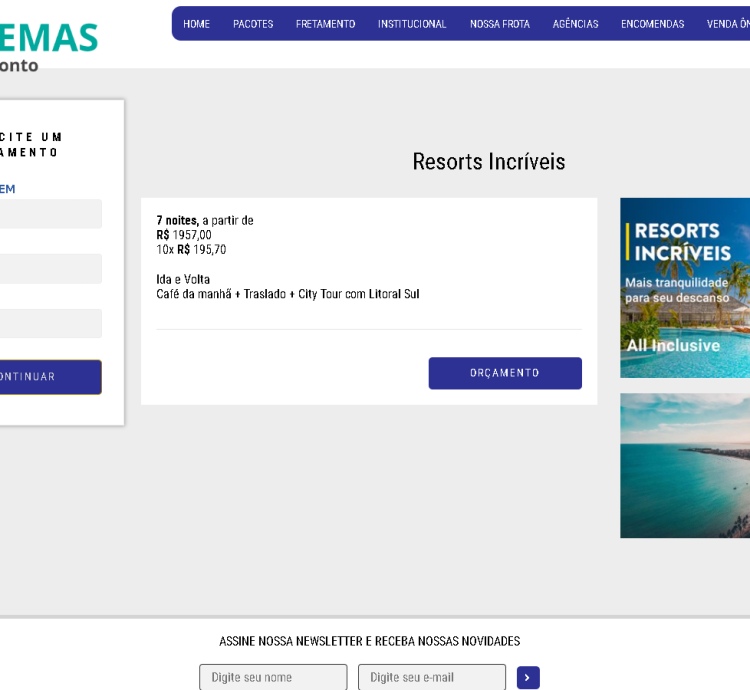Open the AGÊNCIAS navigation item
This screenshot has height=690, width=750.
tap(575, 24)
